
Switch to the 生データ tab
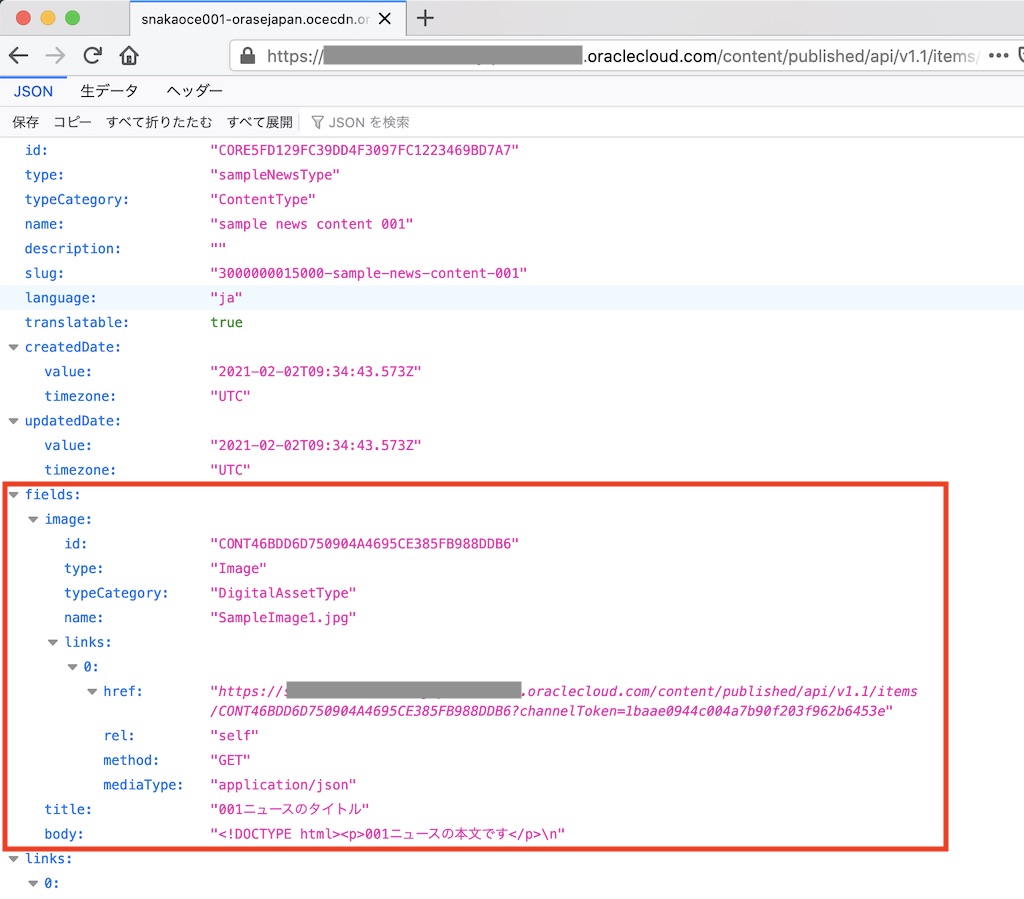109,91
